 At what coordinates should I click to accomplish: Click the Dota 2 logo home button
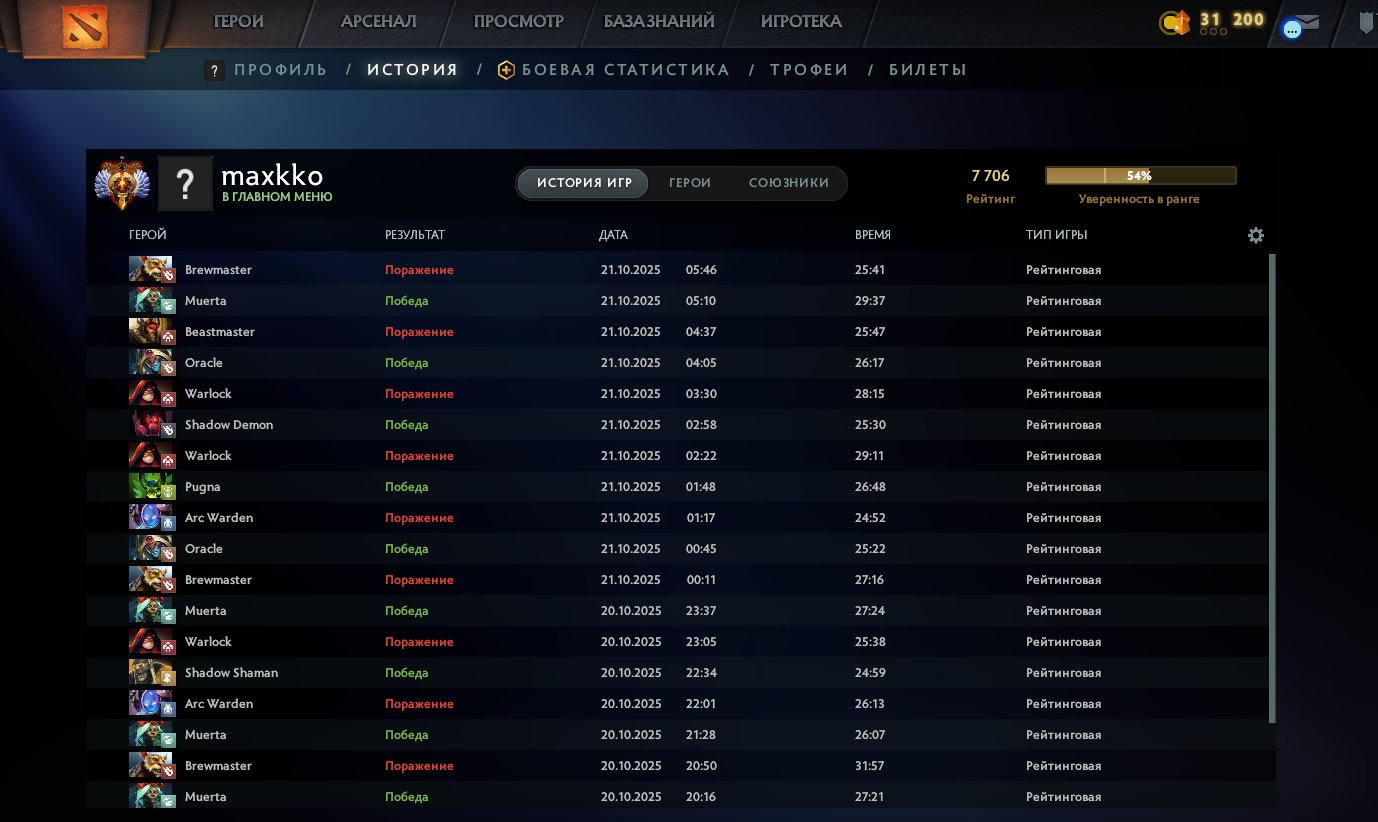click(84, 27)
